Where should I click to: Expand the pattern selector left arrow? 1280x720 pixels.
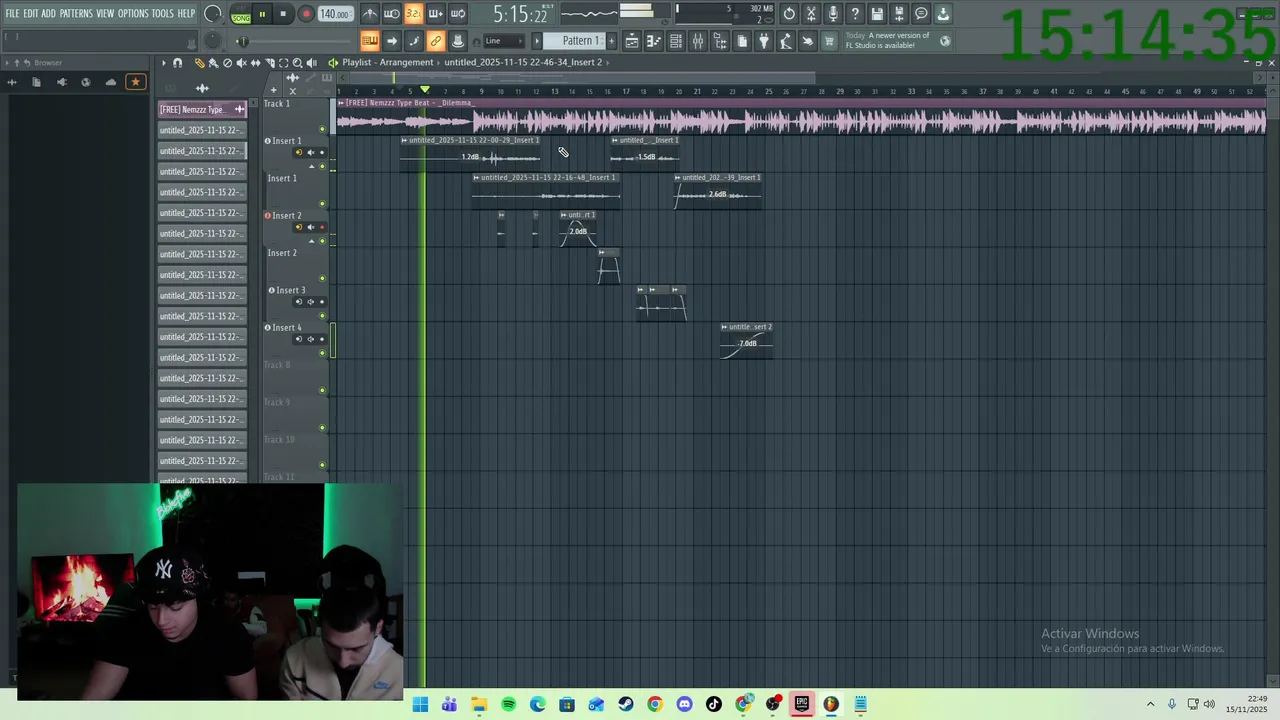(536, 41)
